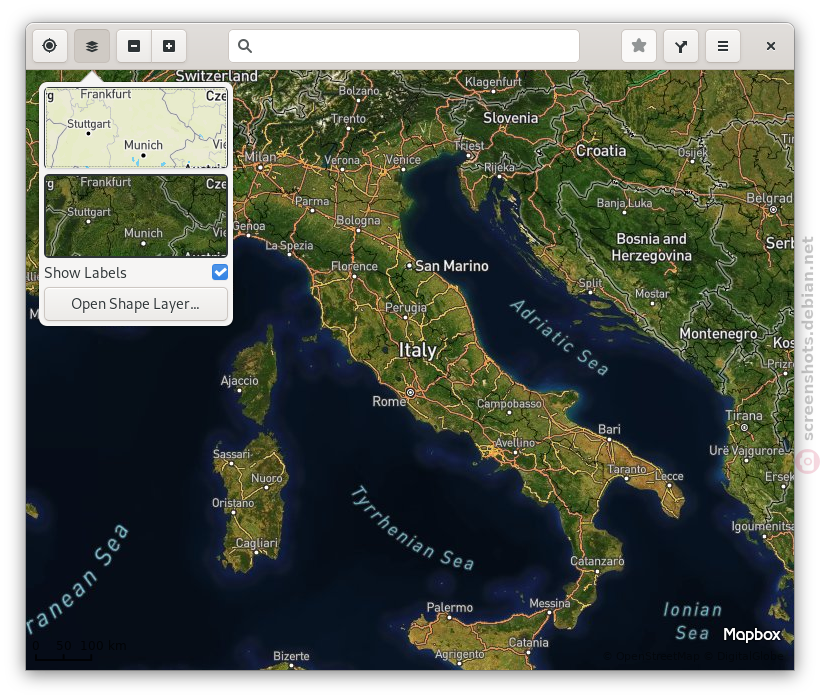Click the Bologna city label
This screenshot has height=699, width=820.
coord(358,220)
